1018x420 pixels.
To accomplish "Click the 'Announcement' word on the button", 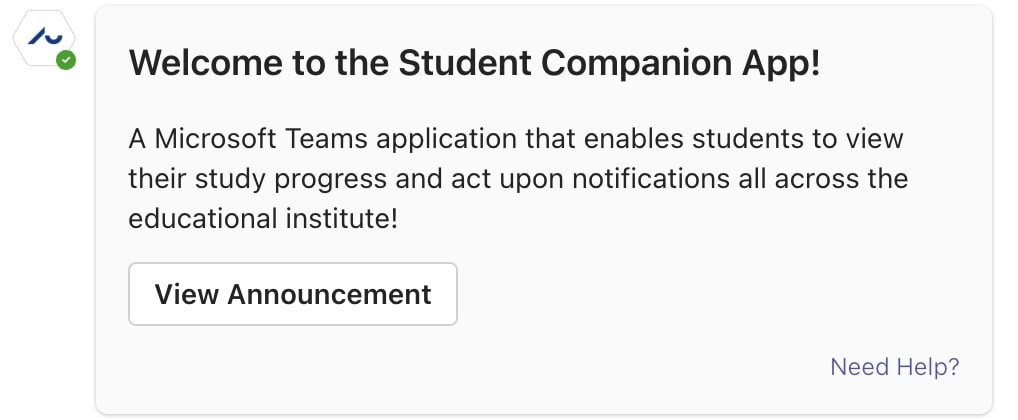I will [x=329, y=294].
